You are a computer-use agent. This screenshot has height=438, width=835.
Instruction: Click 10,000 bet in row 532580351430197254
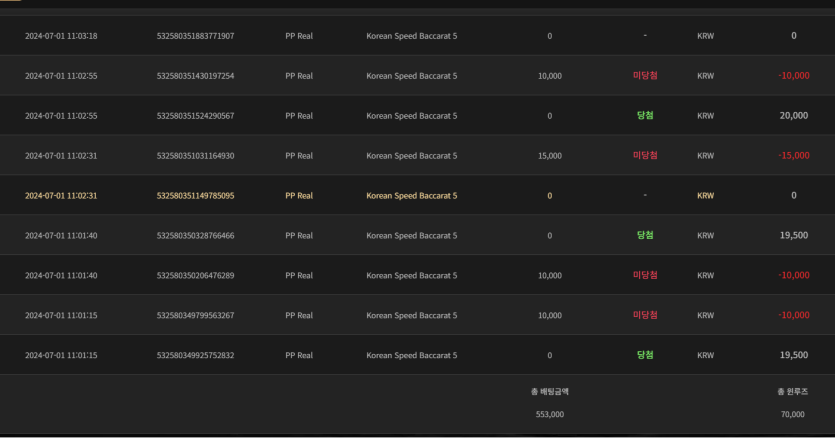tap(550, 76)
